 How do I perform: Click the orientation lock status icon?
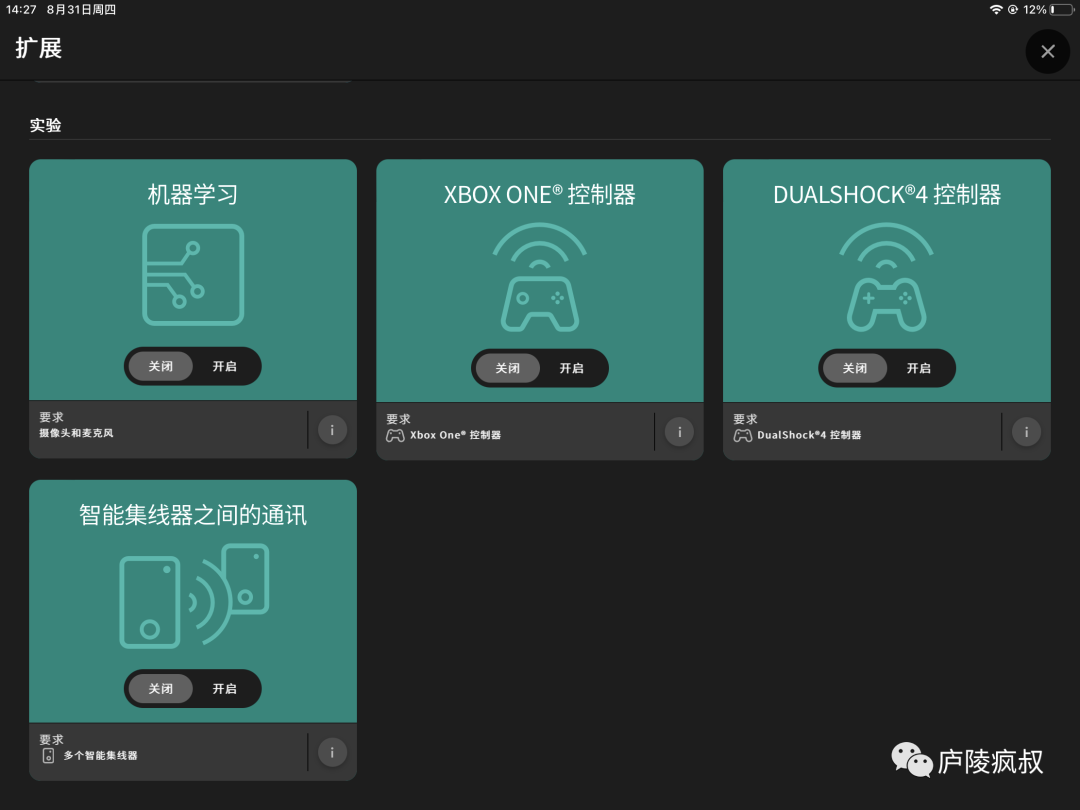pos(1012,10)
